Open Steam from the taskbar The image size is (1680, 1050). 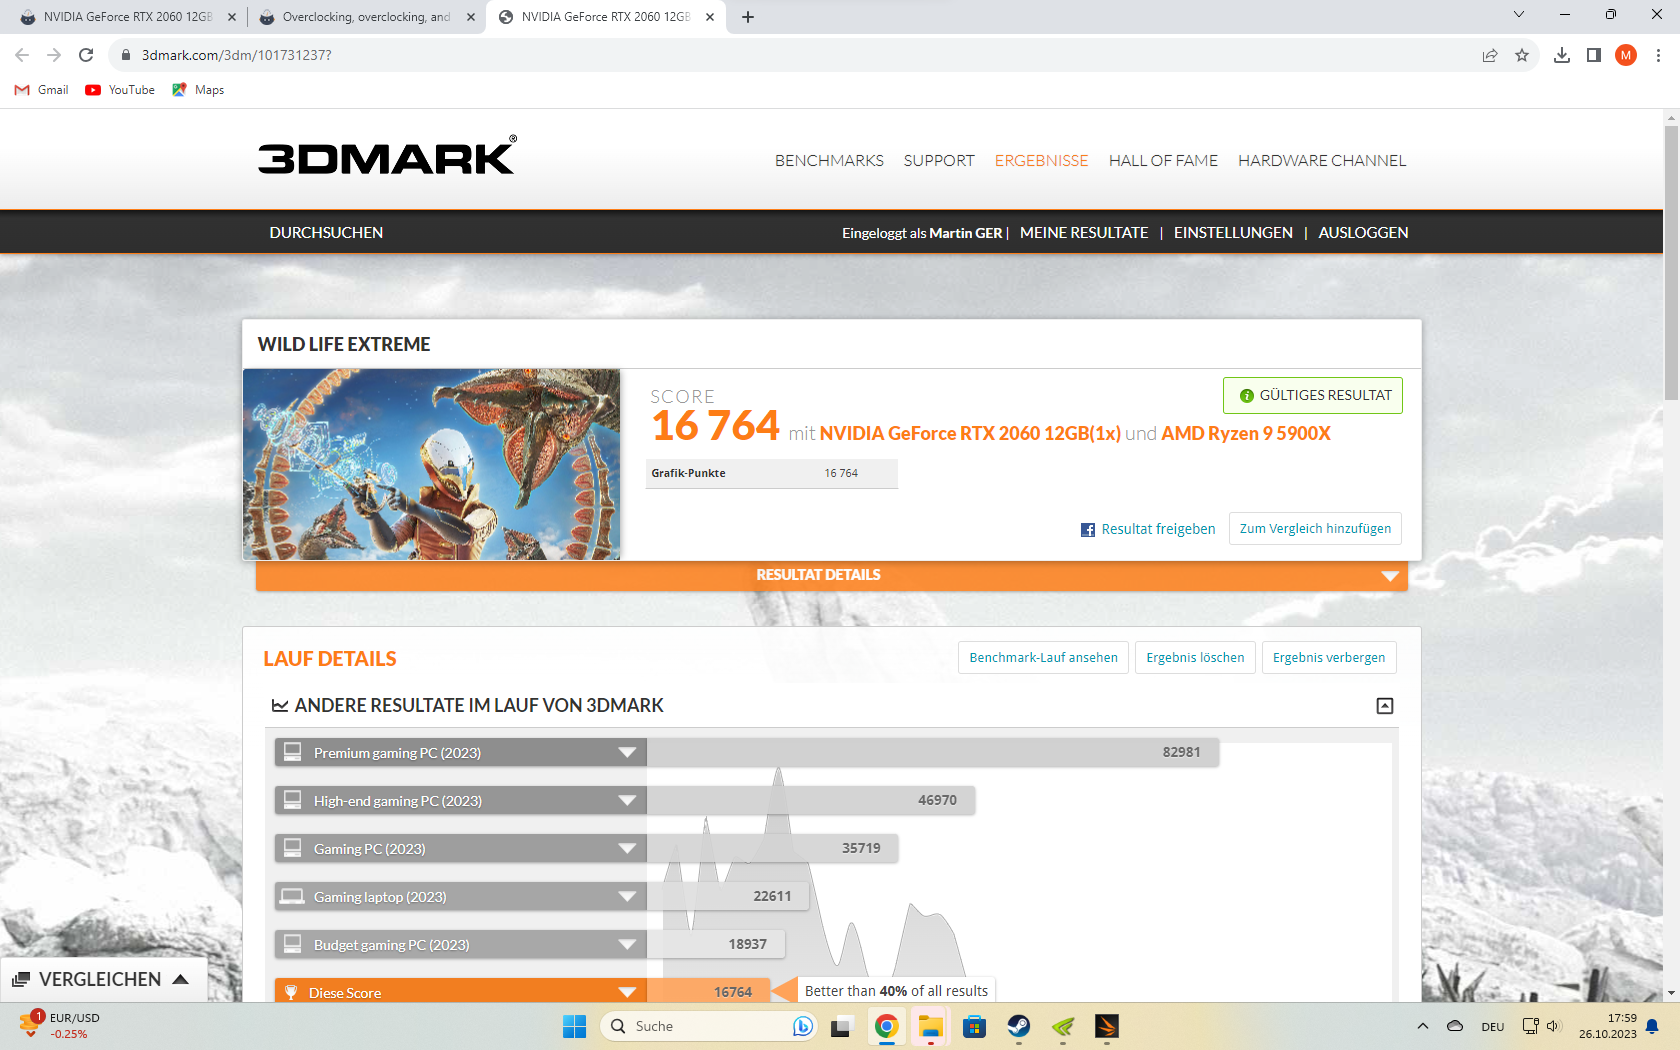click(1019, 1026)
